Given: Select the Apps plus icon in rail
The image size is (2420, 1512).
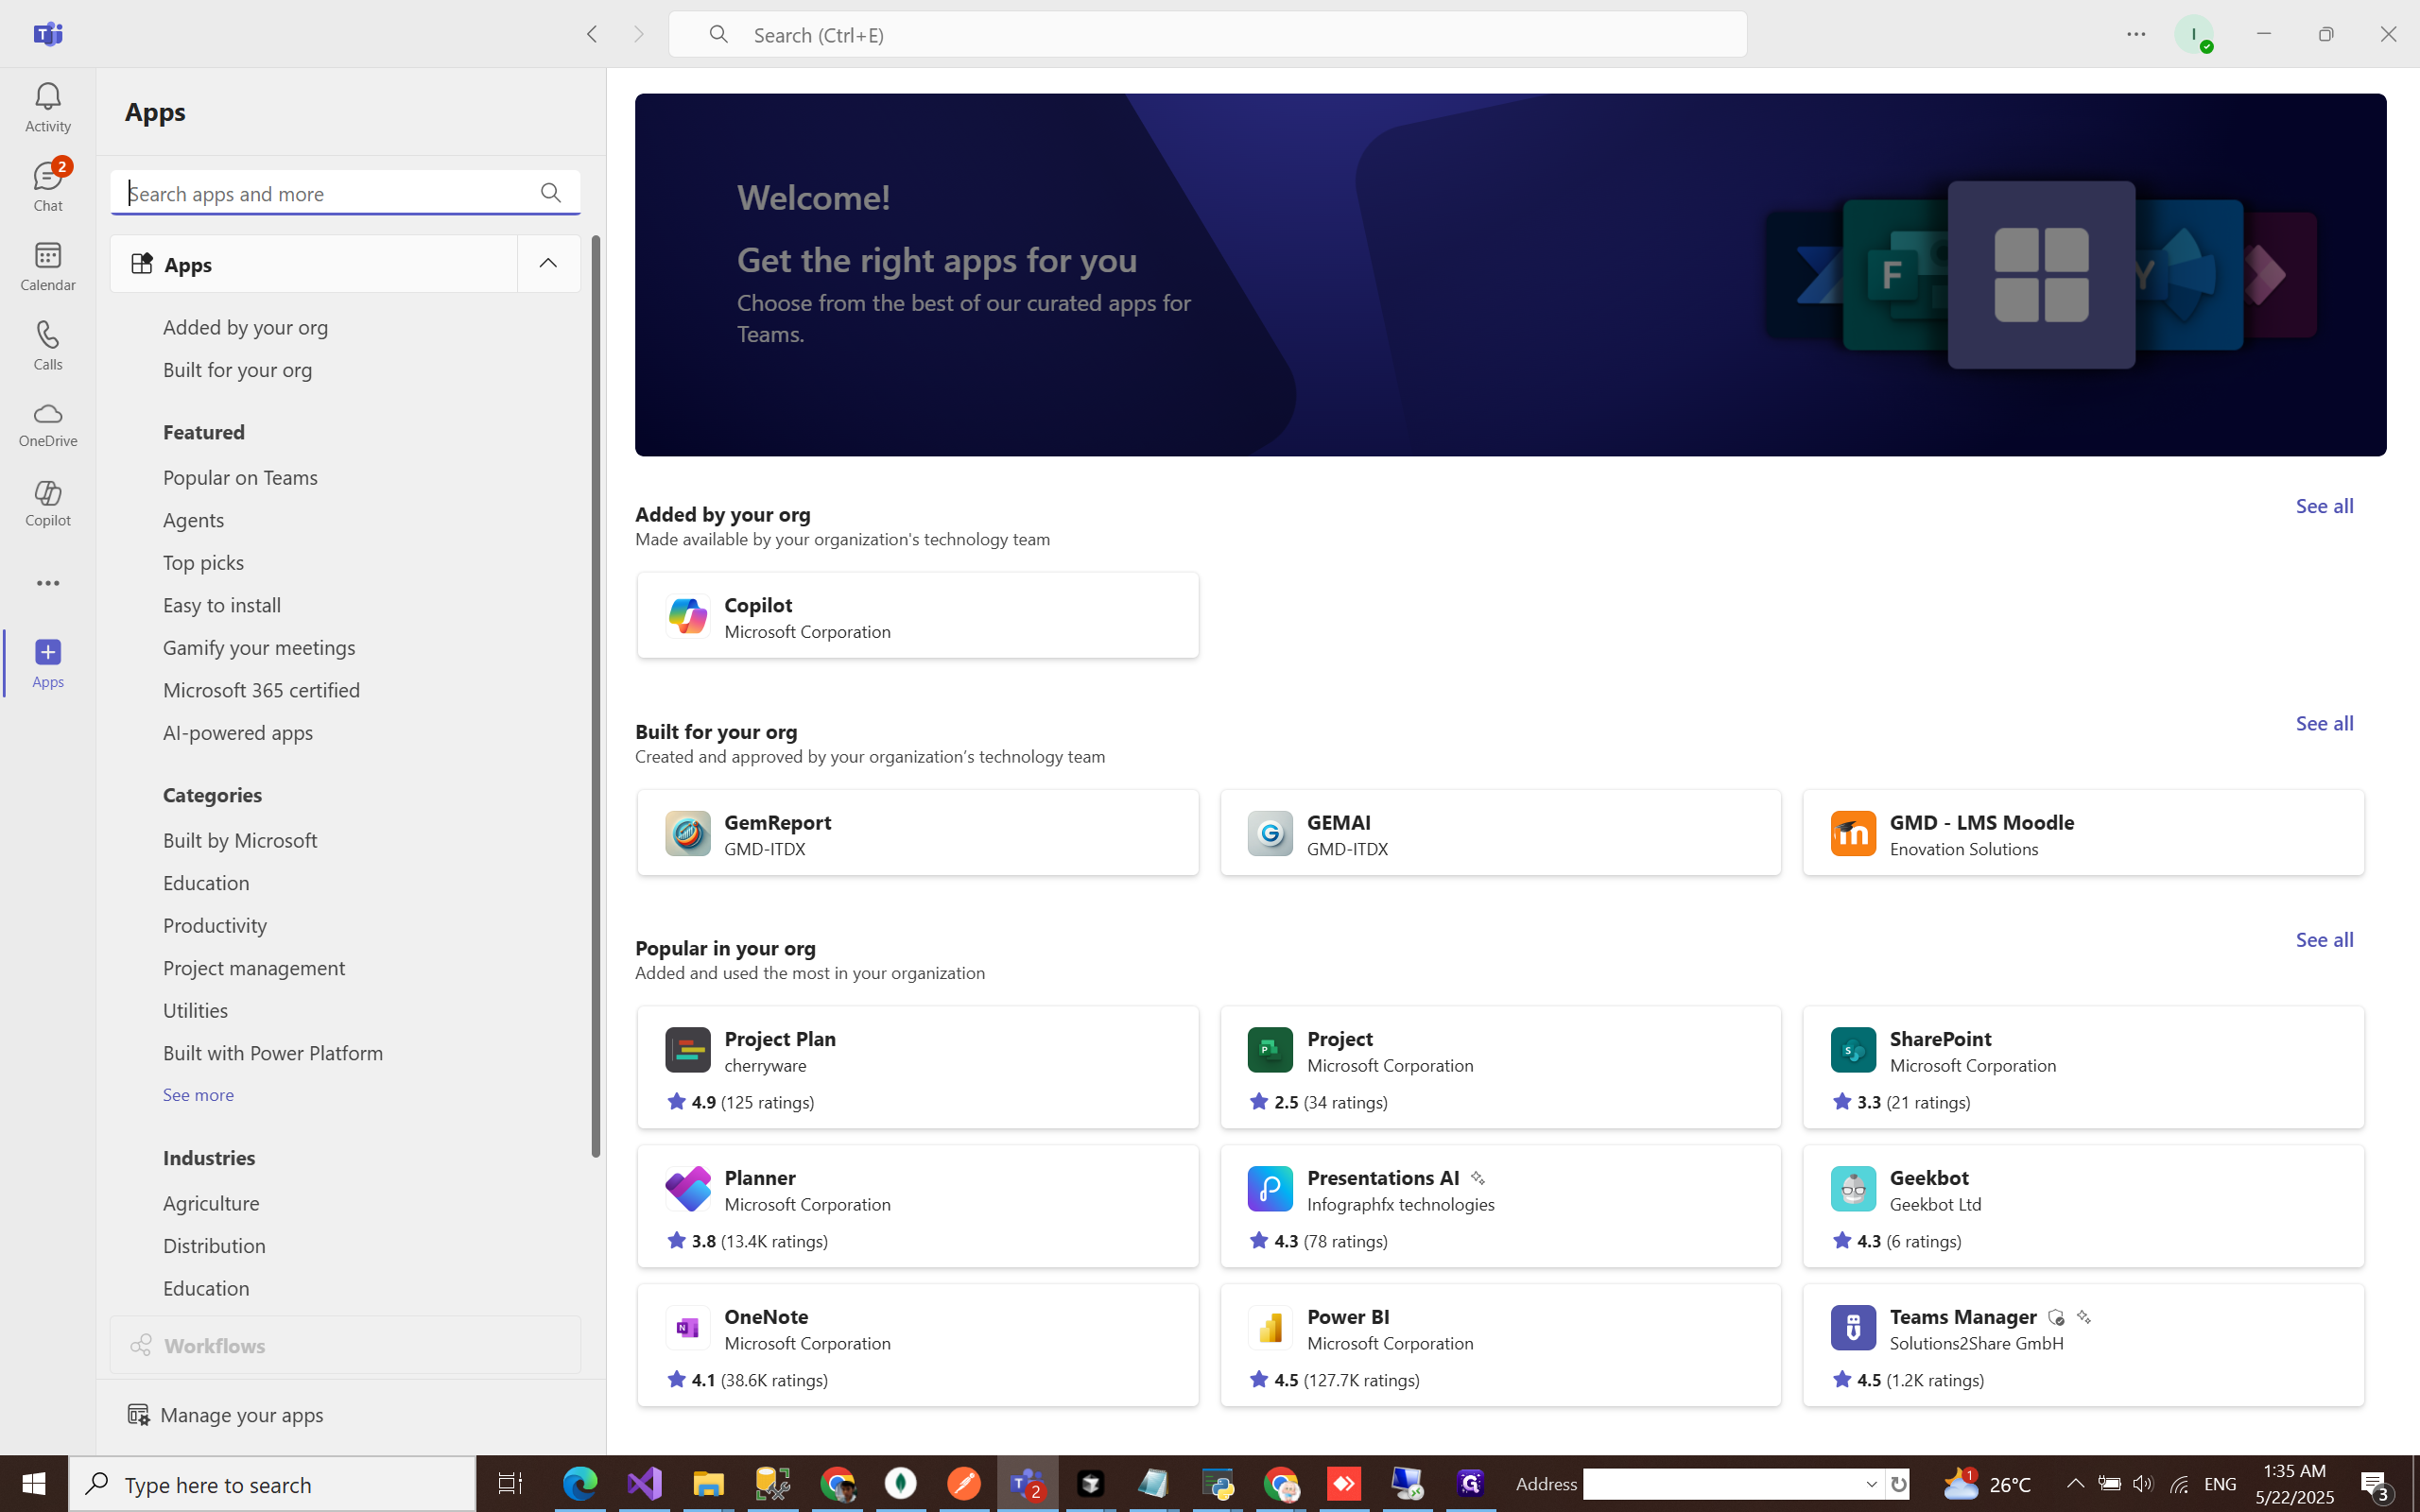Looking at the screenshot, I should 48,663.
